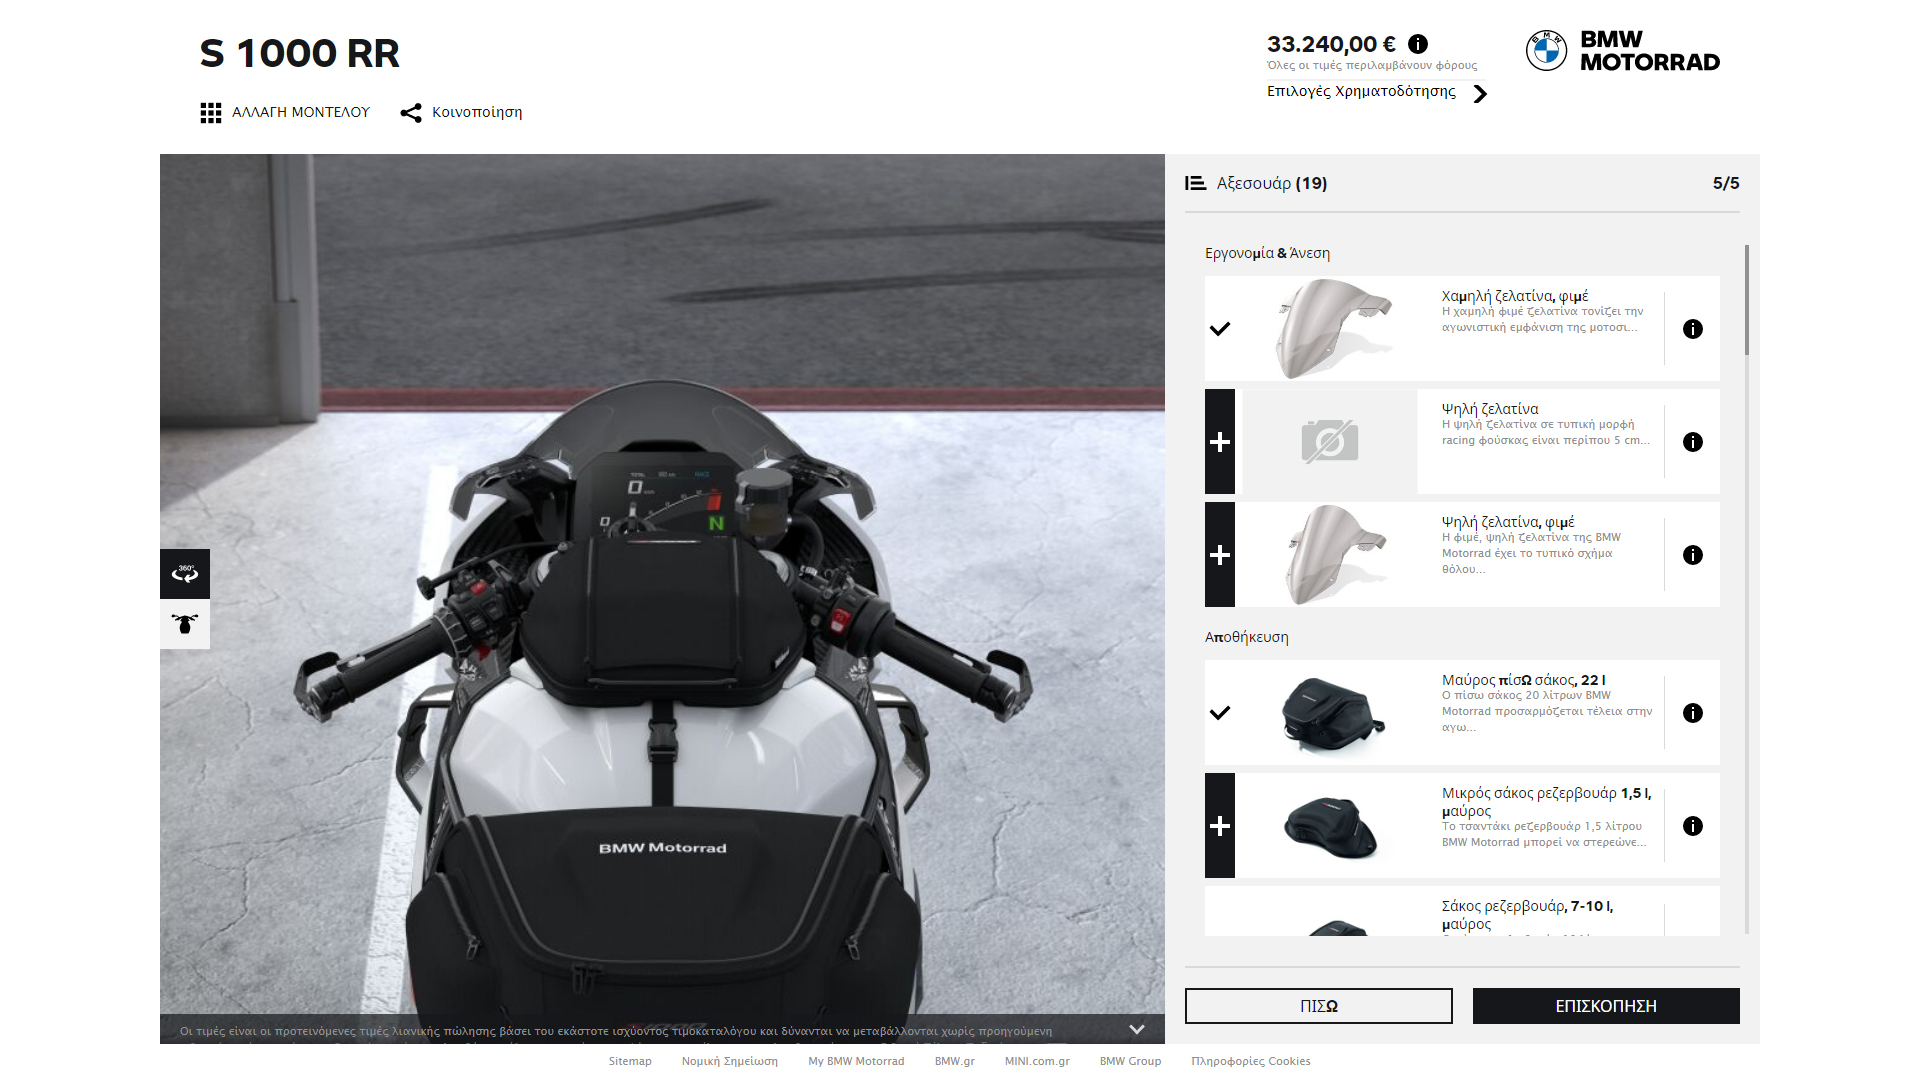Open BMW.gr footer link

955,1061
